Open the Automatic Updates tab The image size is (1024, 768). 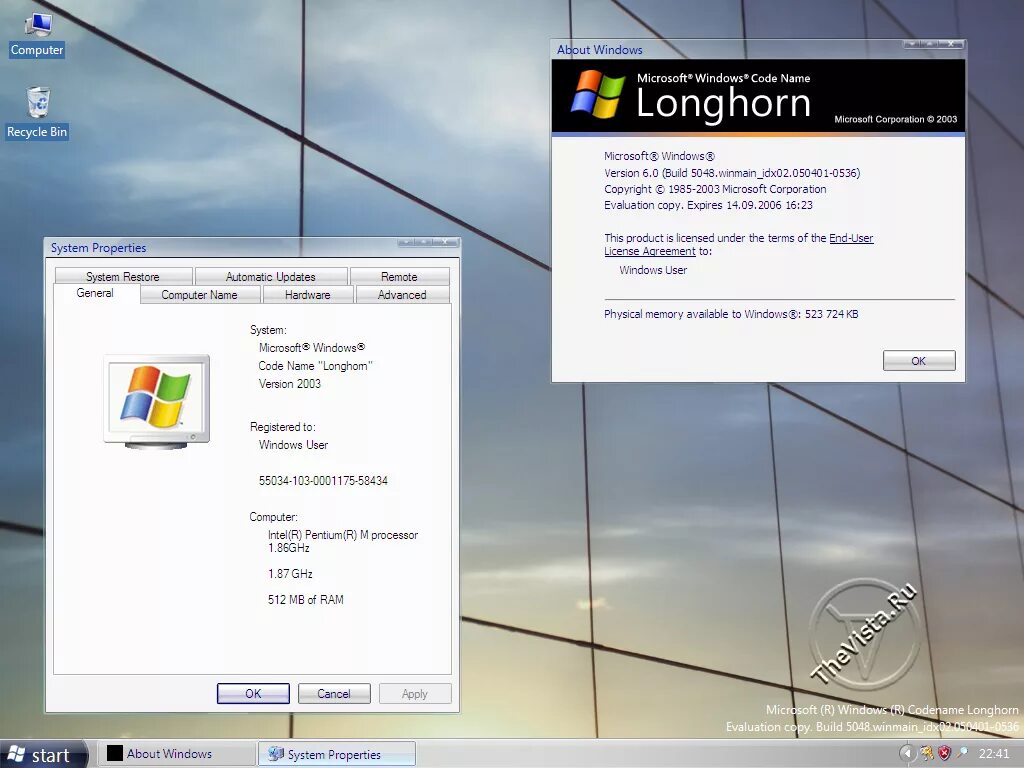[x=271, y=276]
